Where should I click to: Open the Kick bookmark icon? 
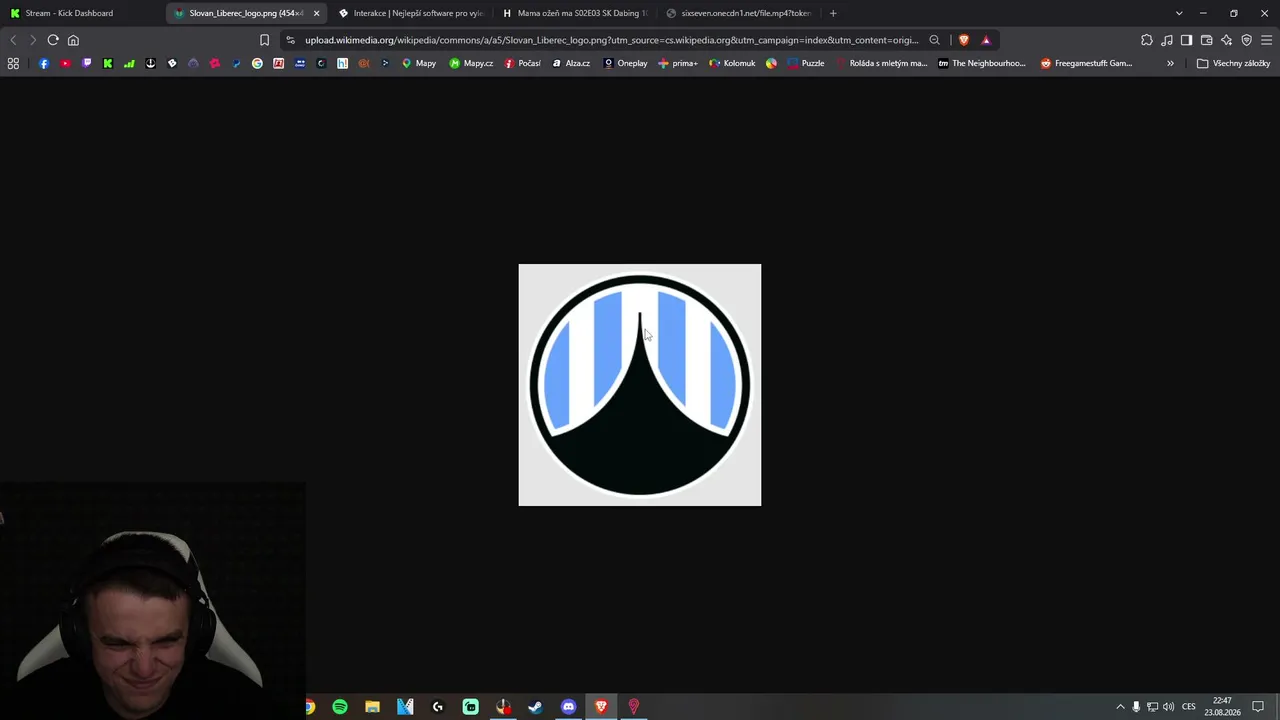pyautogui.click(x=108, y=63)
